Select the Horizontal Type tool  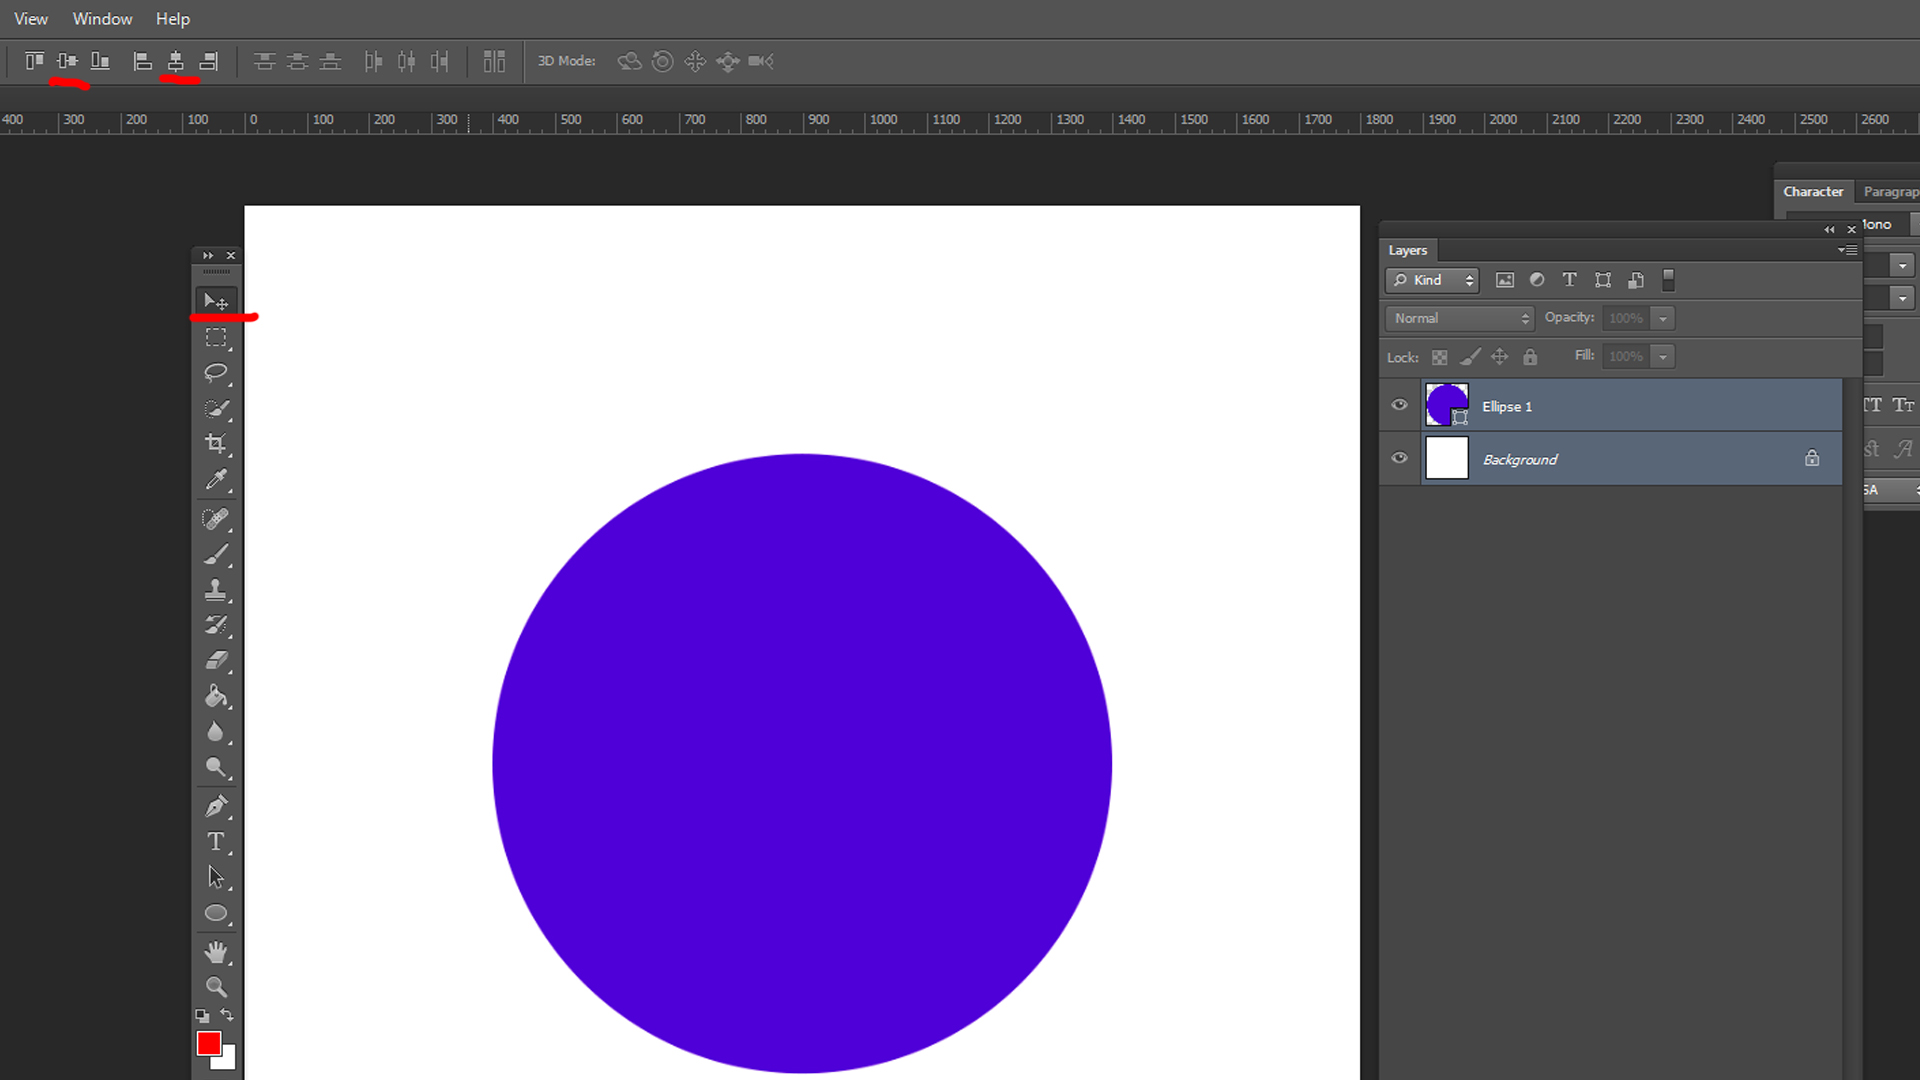click(216, 842)
